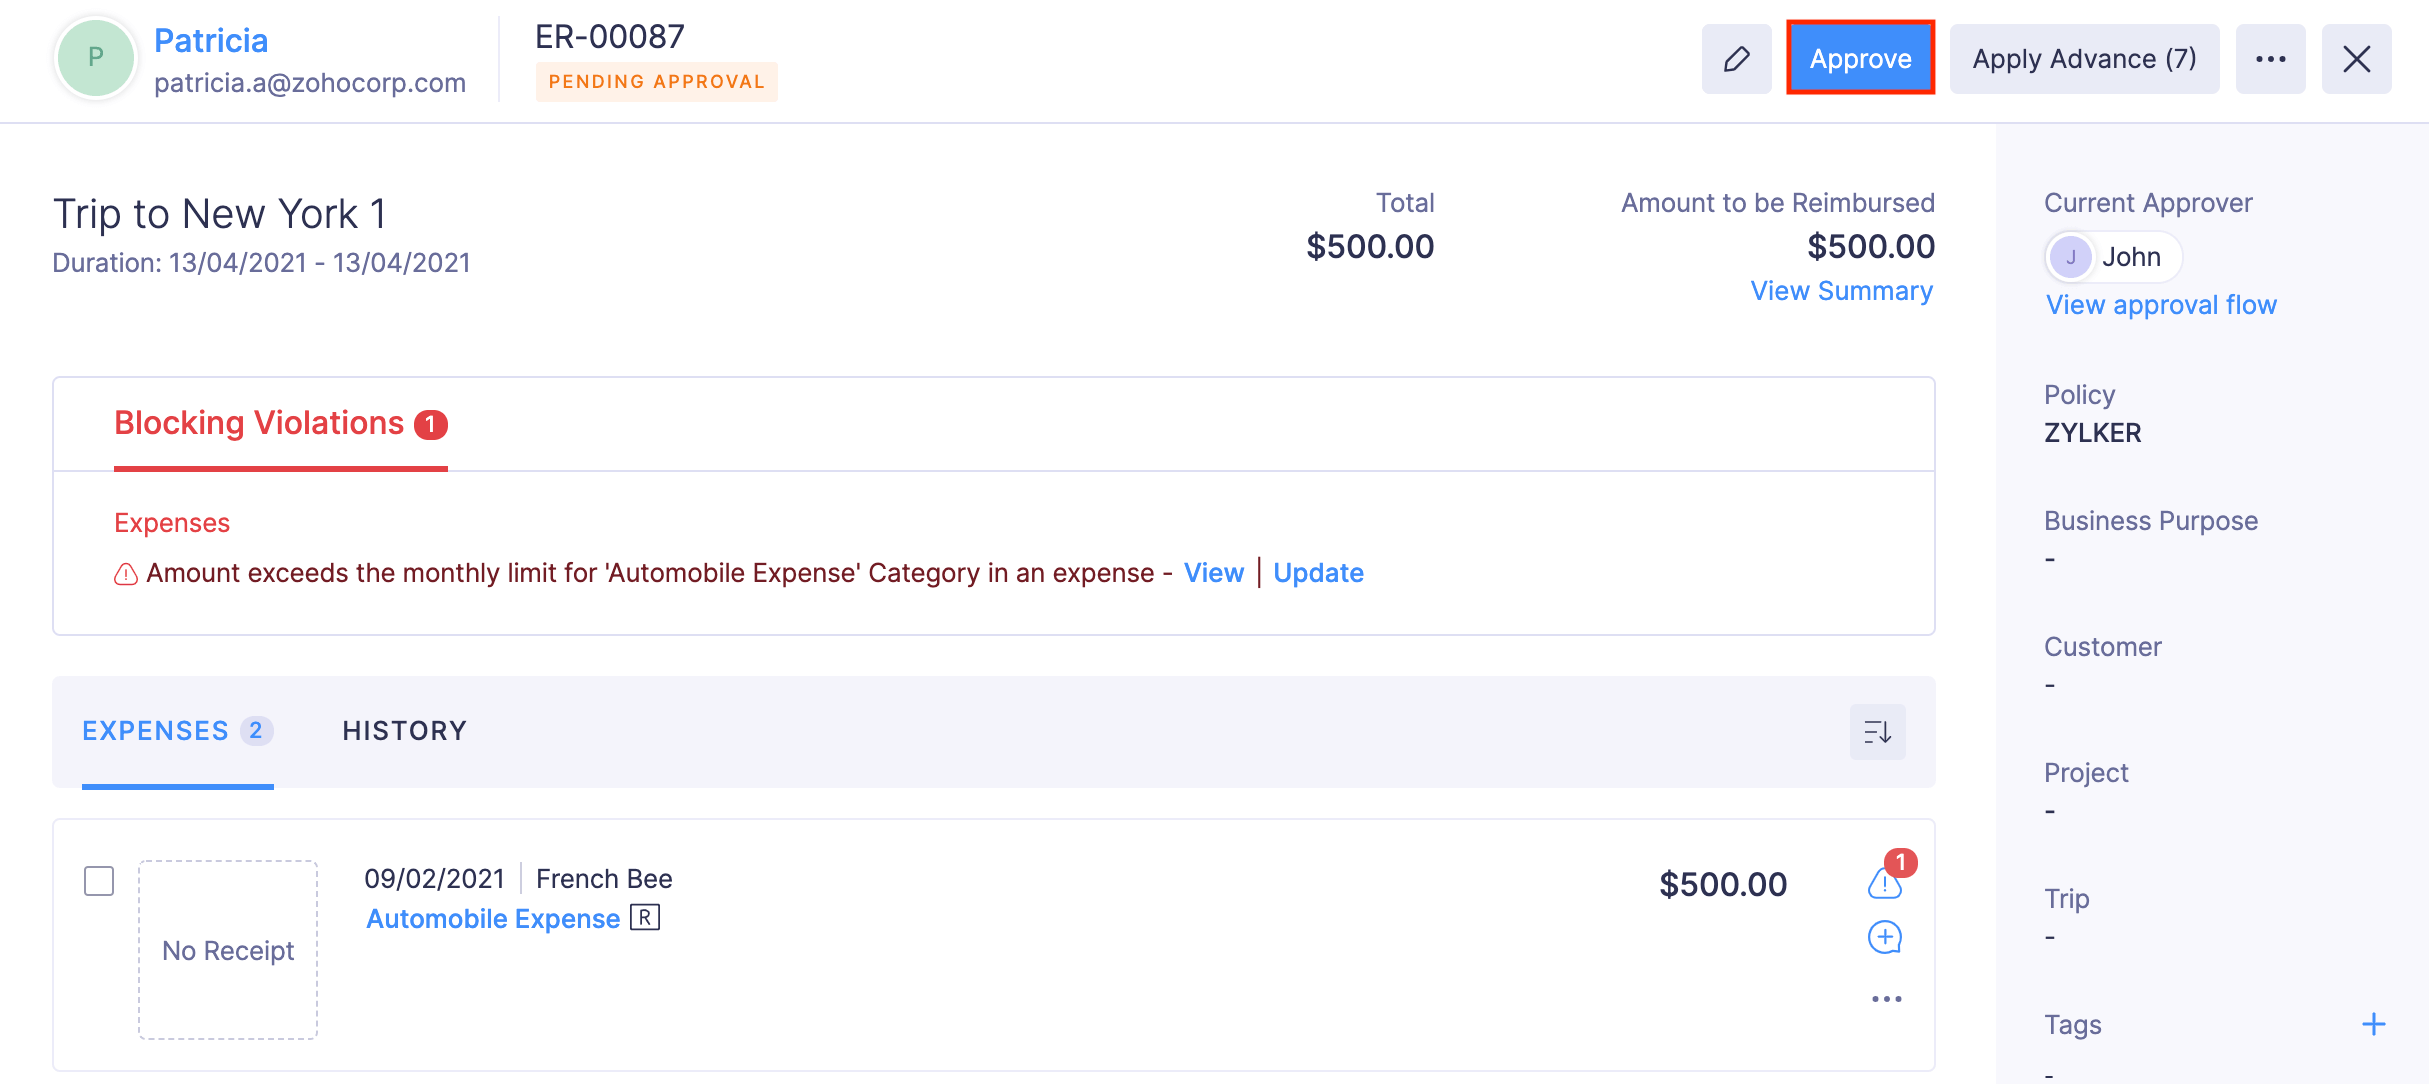The height and width of the screenshot is (1084, 2429).
Task: Open the Automobile Expense category link
Action: tap(491, 917)
